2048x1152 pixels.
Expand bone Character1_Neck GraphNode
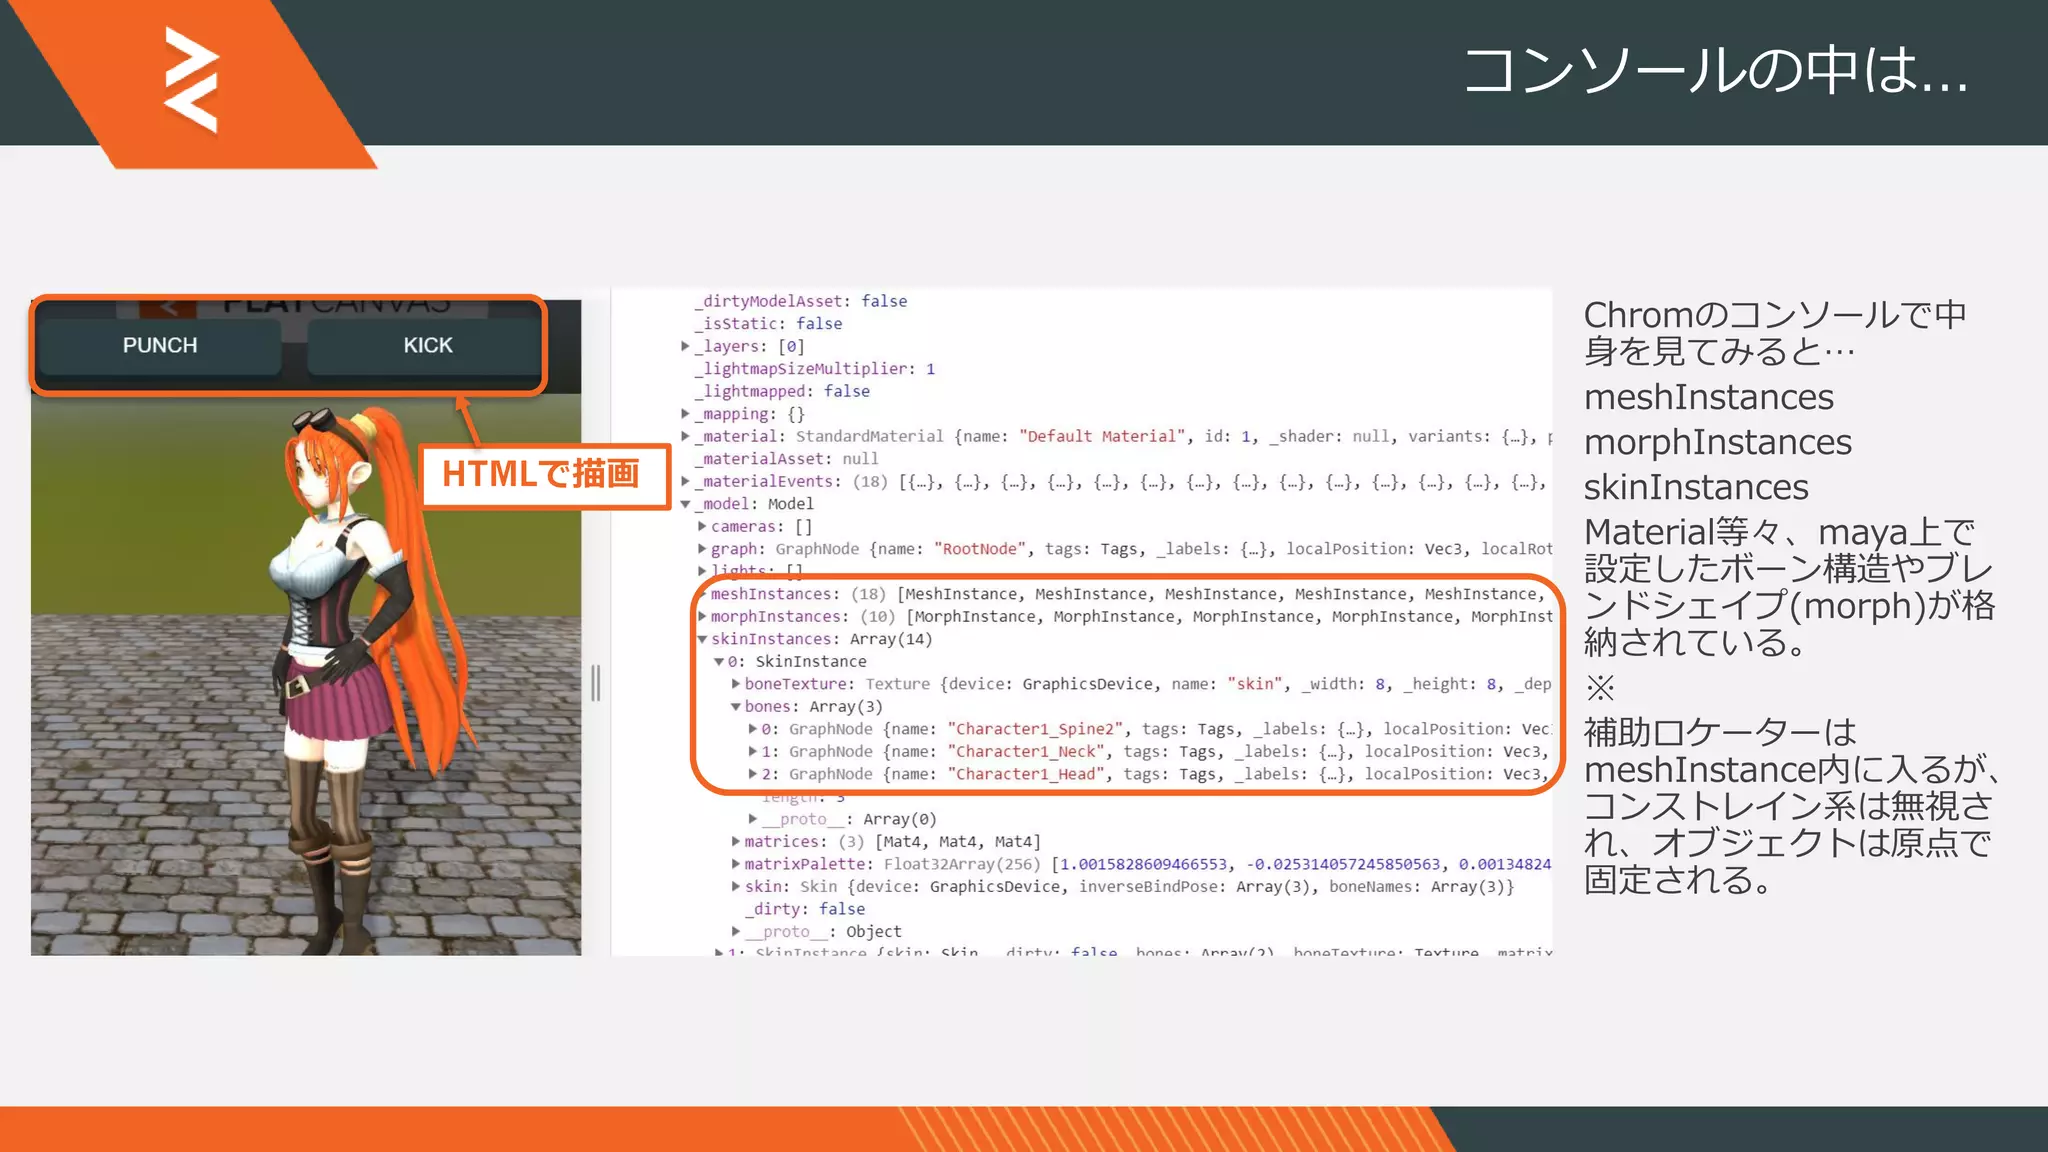click(753, 752)
